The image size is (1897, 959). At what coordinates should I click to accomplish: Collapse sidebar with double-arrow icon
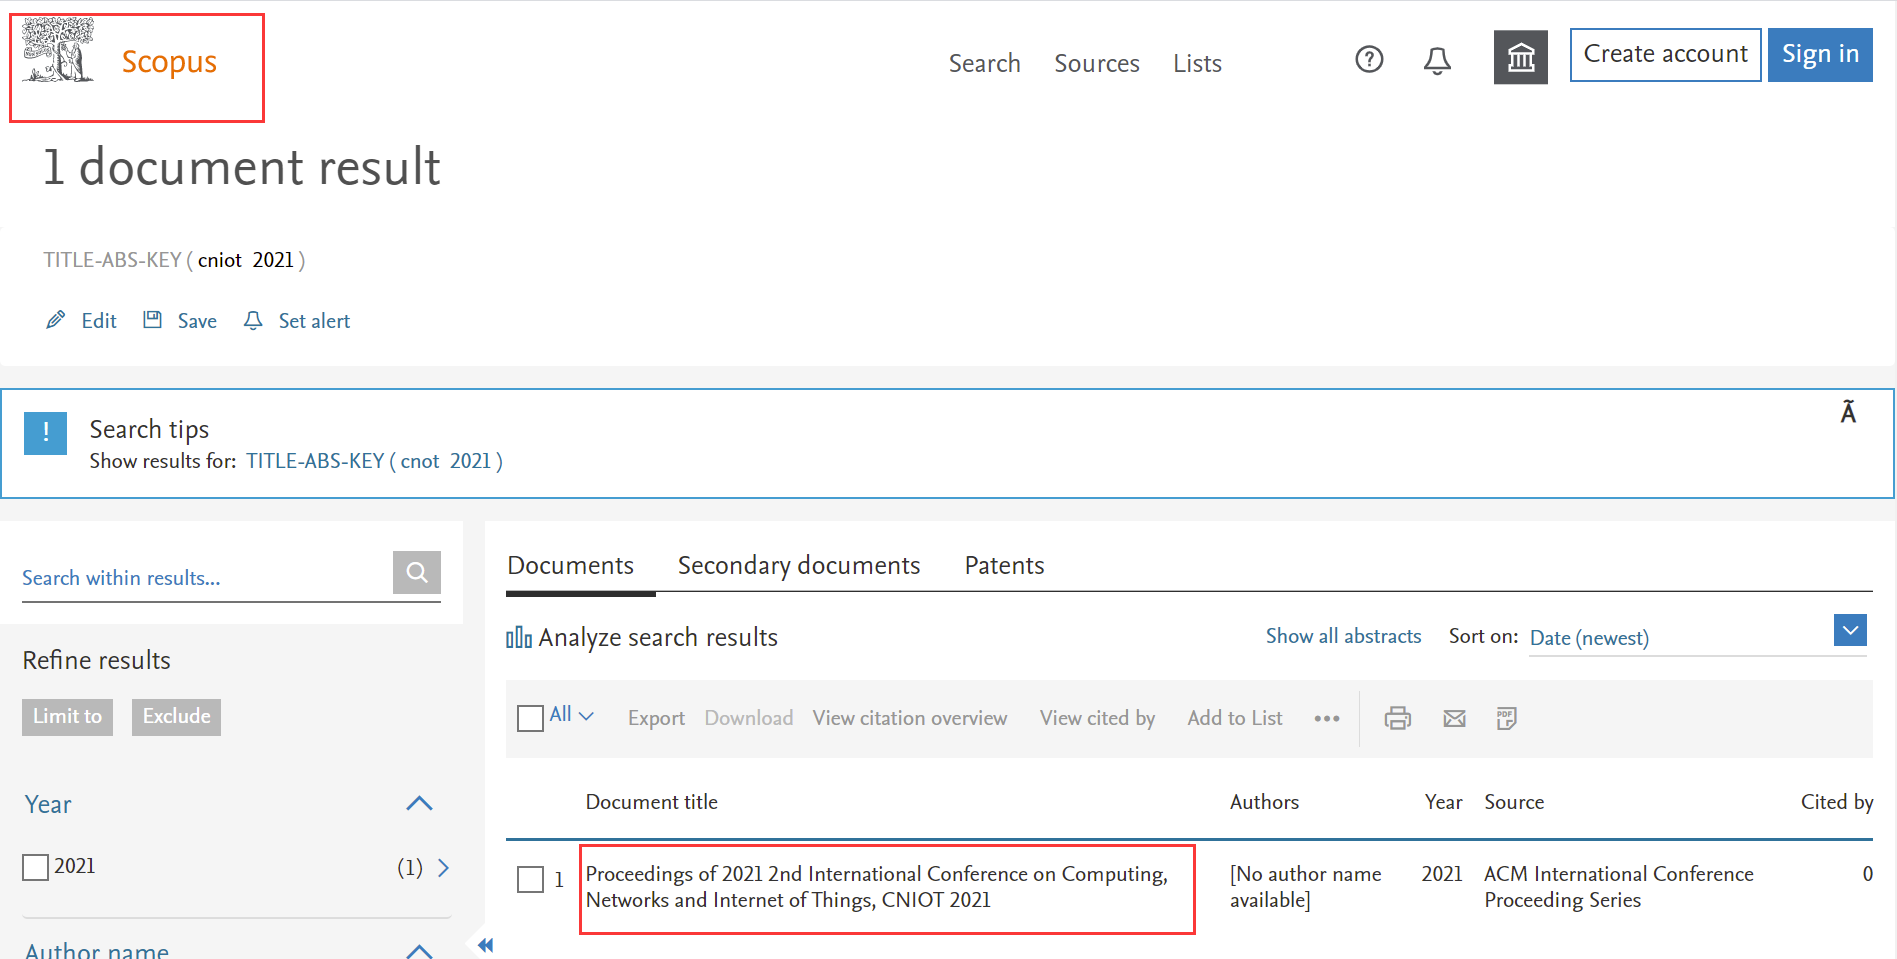pos(486,945)
